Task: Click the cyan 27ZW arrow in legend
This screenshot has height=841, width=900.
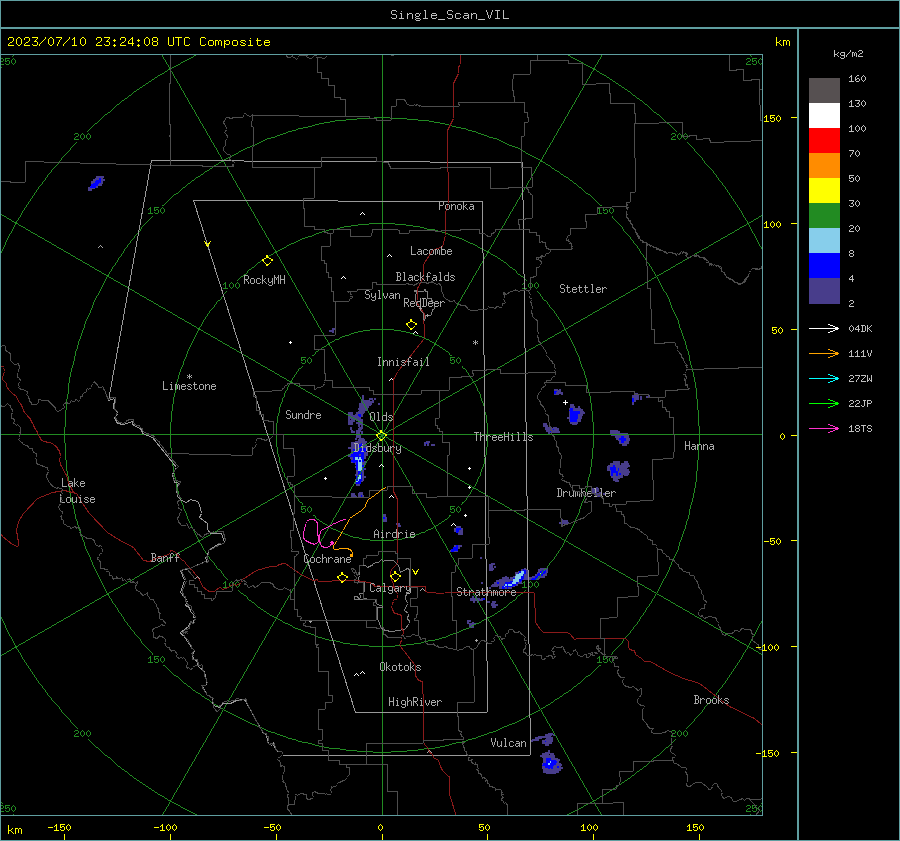Action: [824, 379]
